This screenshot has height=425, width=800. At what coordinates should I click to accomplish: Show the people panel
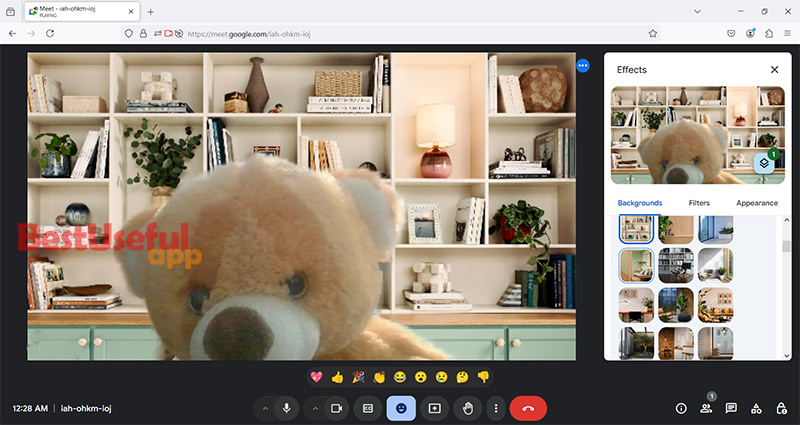706,408
